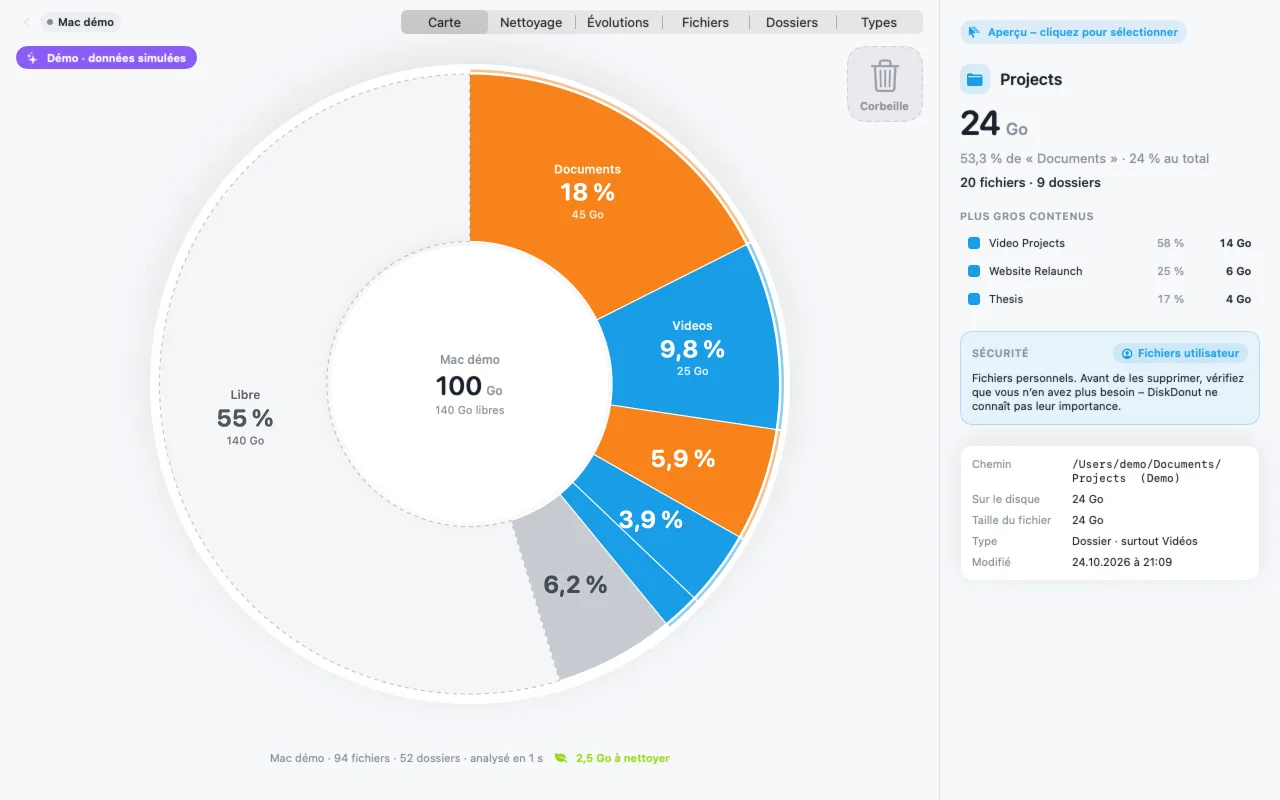Open the Évolutions tab
The height and width of the screenshot is (800, 1280).
(x=618, y=22)
